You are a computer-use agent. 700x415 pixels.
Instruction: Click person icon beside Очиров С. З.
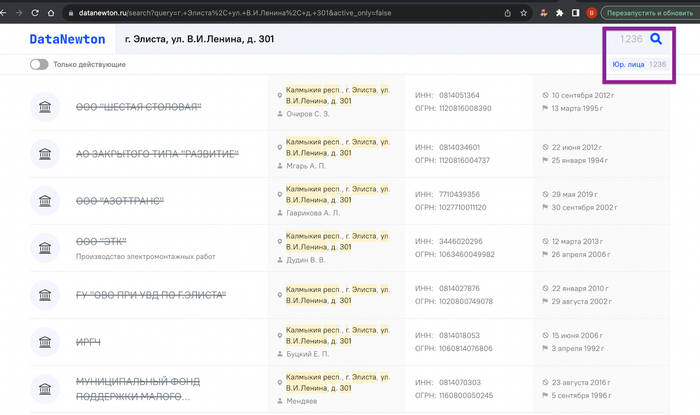pos(280,114)
